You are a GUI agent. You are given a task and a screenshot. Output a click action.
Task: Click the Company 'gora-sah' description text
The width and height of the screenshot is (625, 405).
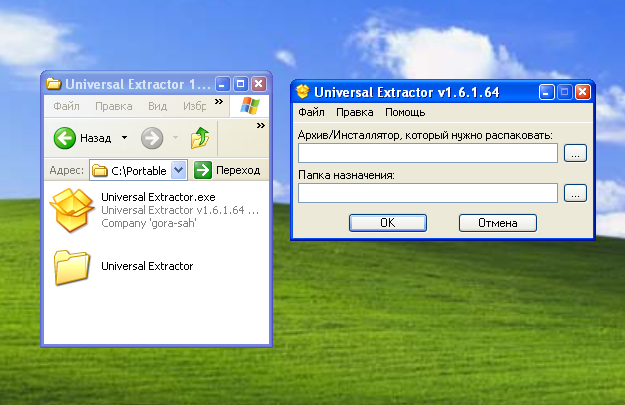click(149, 223)
